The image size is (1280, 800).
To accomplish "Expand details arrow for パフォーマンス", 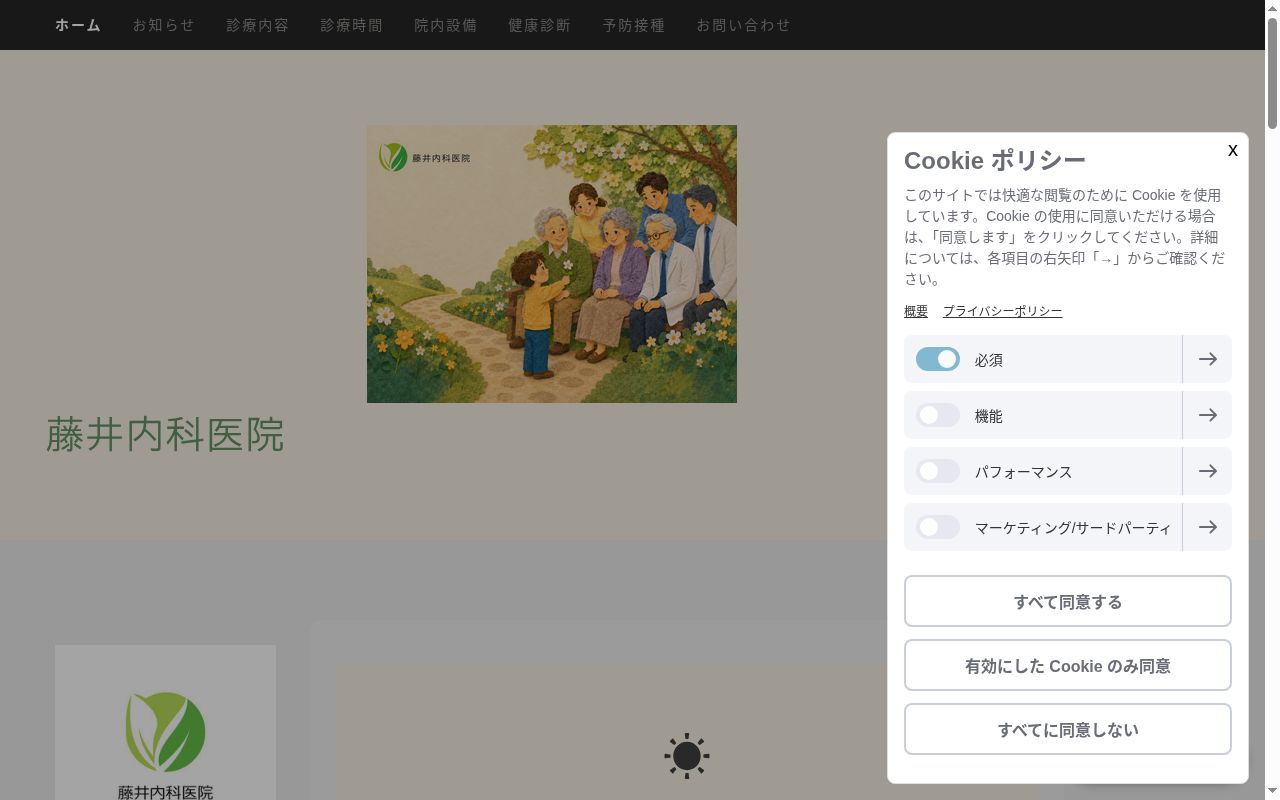I will click(1207, 471).
